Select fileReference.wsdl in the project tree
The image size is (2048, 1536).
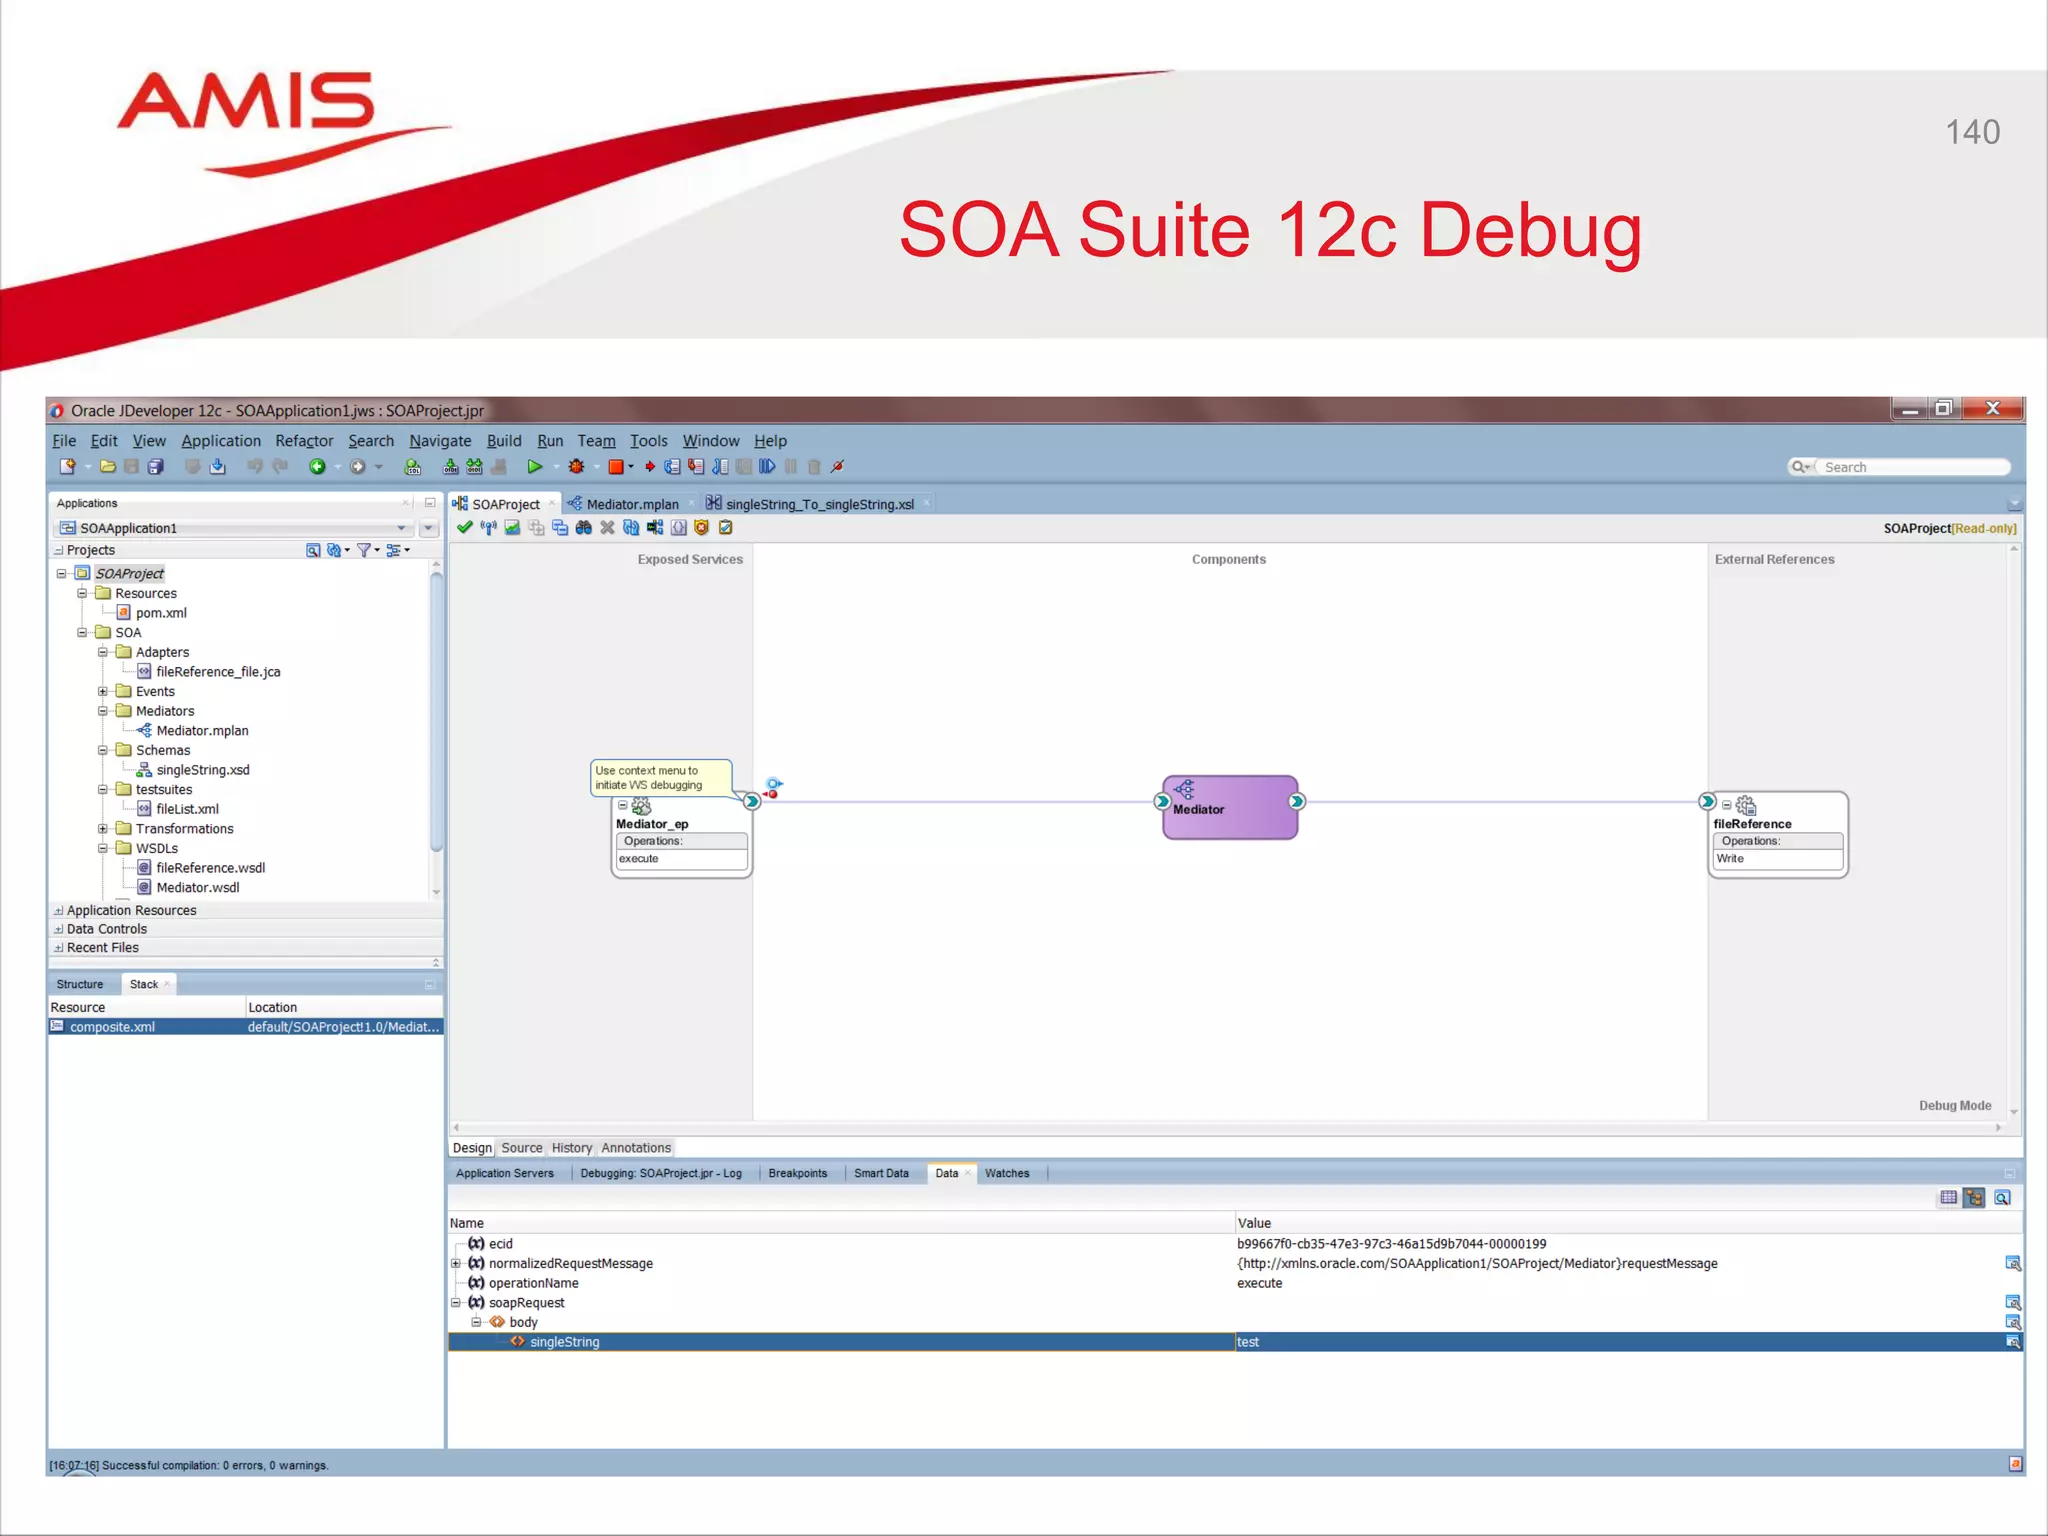coord(211,868)
